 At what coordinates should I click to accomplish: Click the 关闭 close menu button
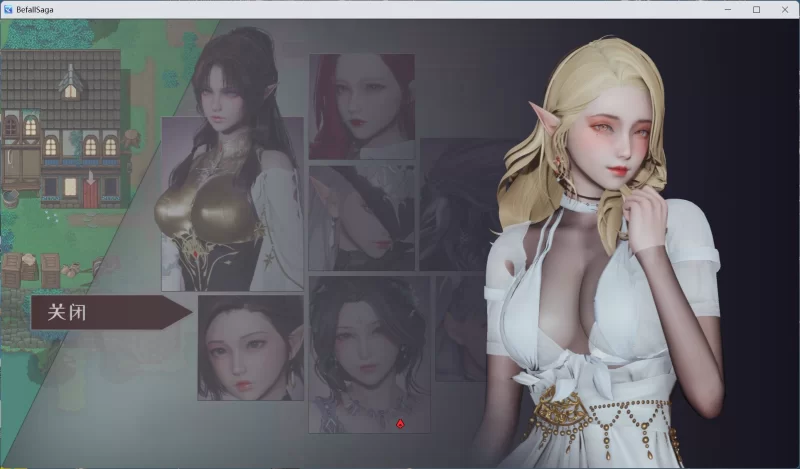[111, 312]
